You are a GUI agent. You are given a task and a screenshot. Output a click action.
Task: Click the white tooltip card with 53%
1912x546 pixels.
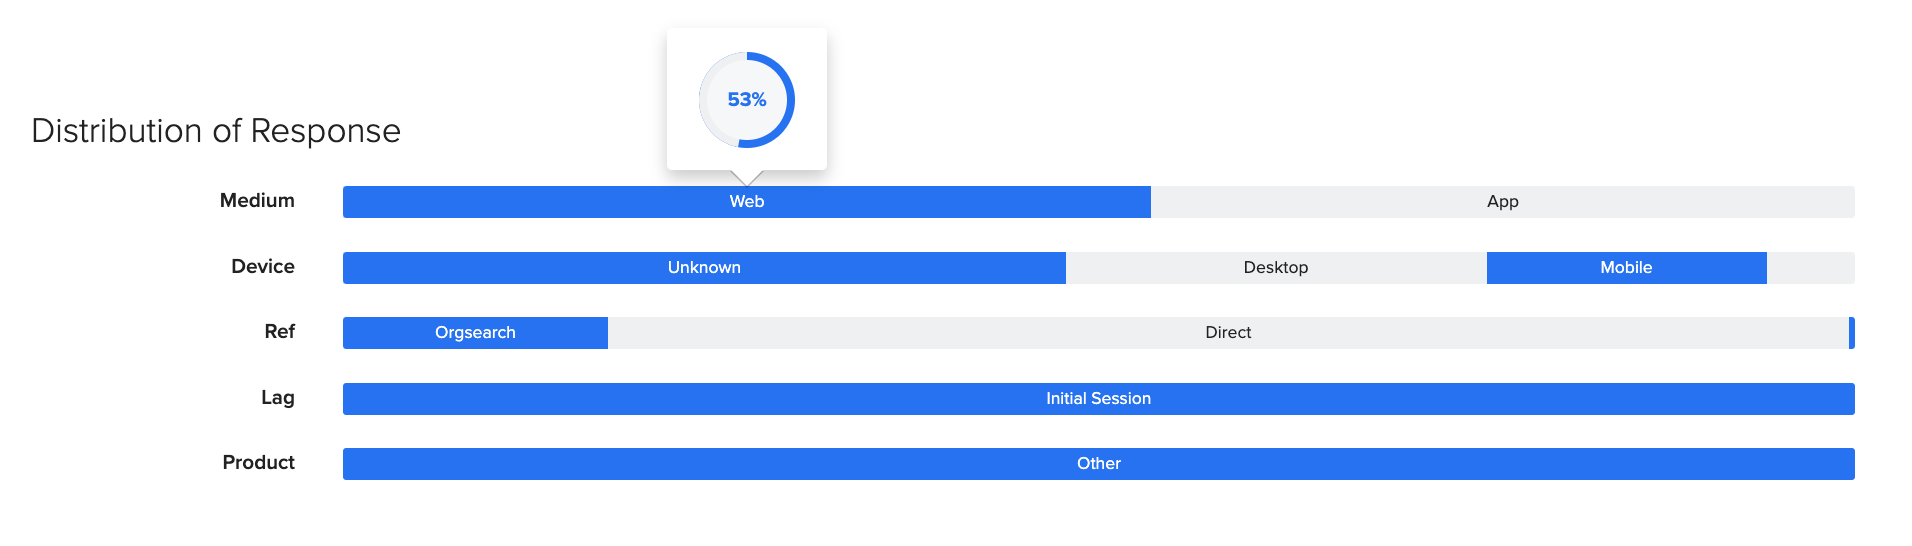[747, 99]
